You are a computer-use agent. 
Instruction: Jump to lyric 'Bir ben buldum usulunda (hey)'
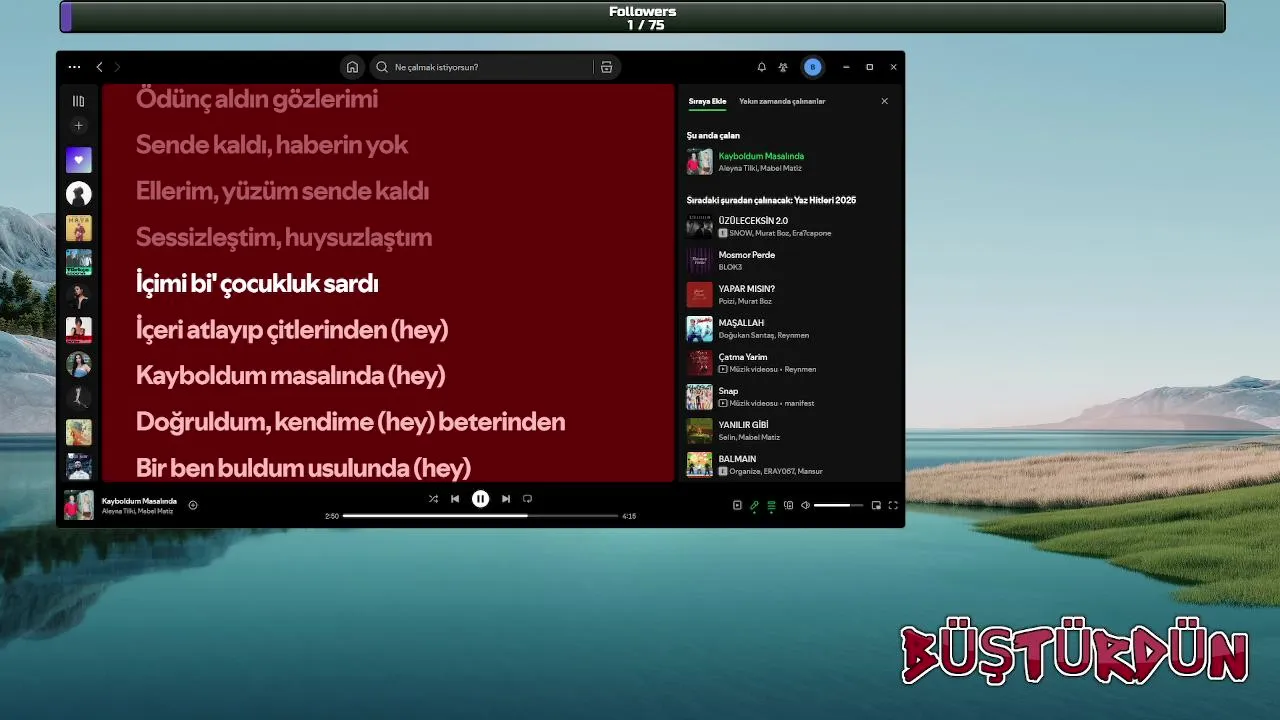pyautogui.click(x=303, y=467)
